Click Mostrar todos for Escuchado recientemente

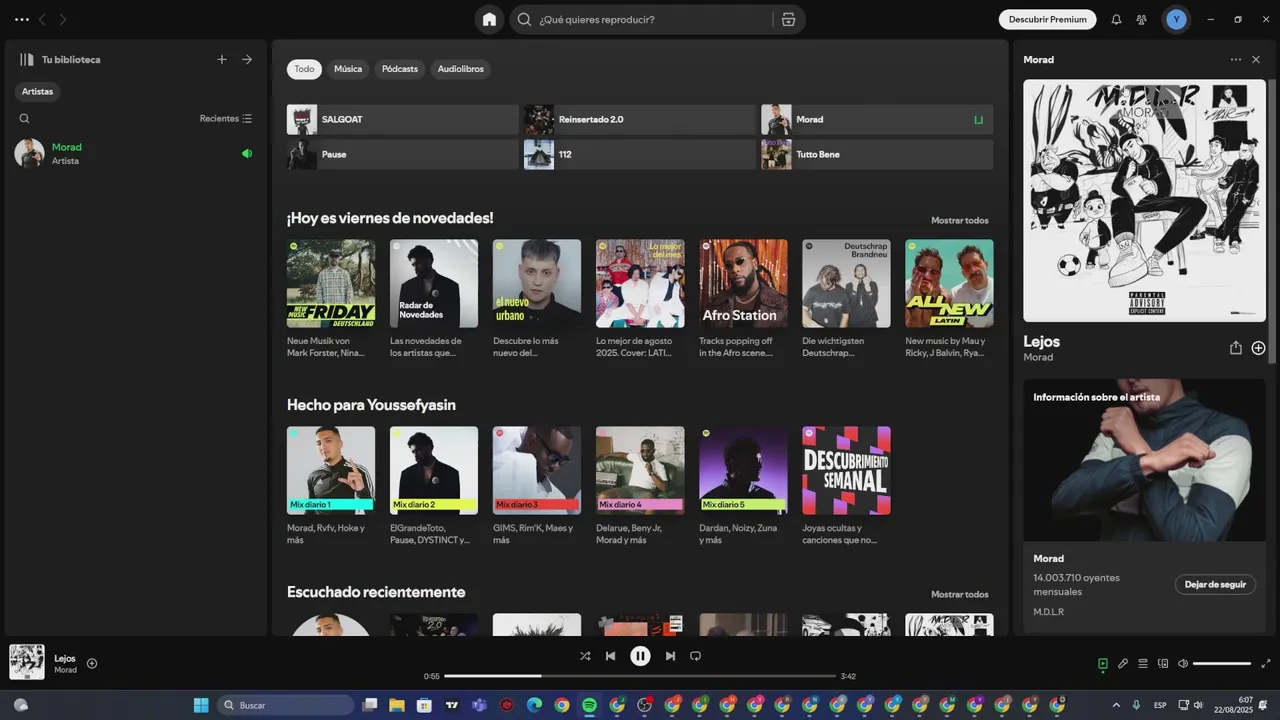[x=959, y=594]
